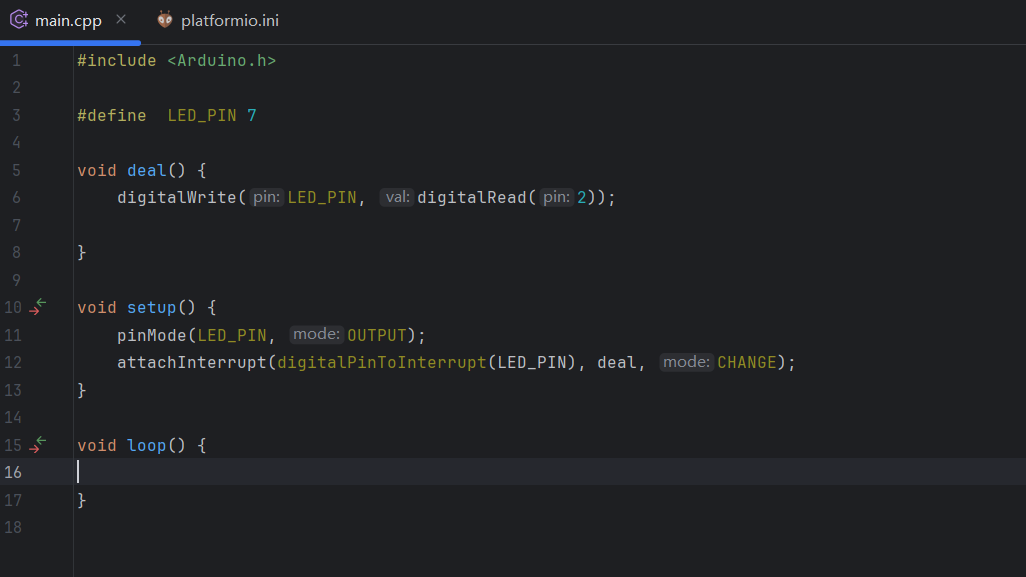Image resolution: width=1026 pixels, height=577 pixels.
Task: Click the red gutter arrow next to line 10
Action: click(33, 311)
